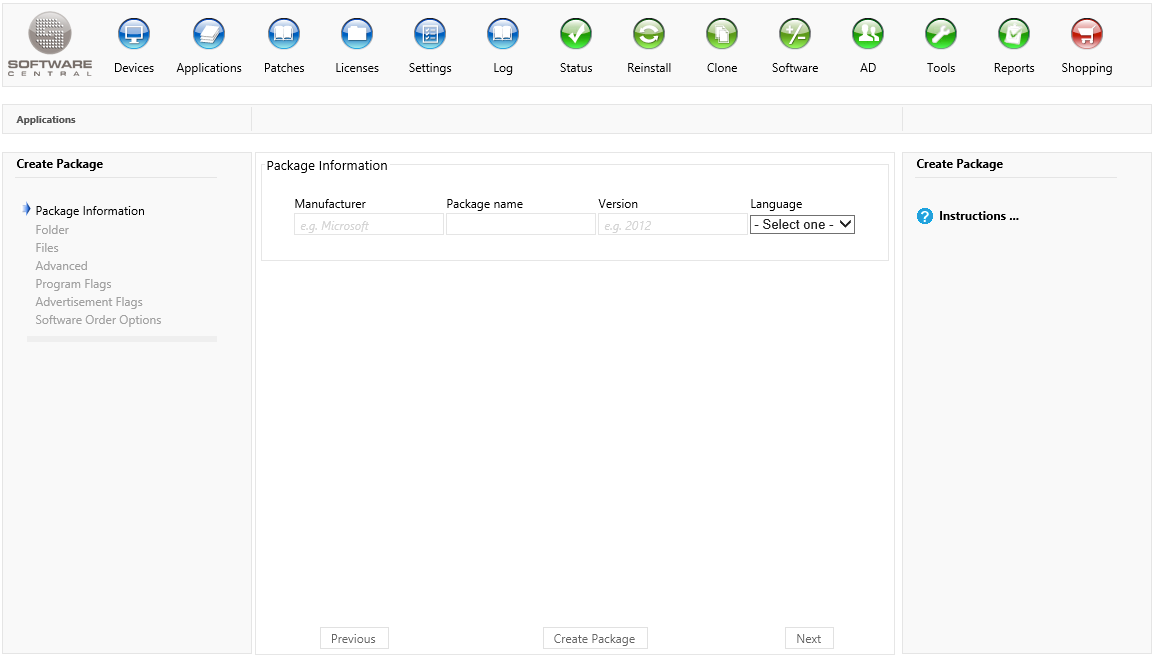Click the Next button
The height and width of the screenshot is (656, 1154).
point(809,639)
